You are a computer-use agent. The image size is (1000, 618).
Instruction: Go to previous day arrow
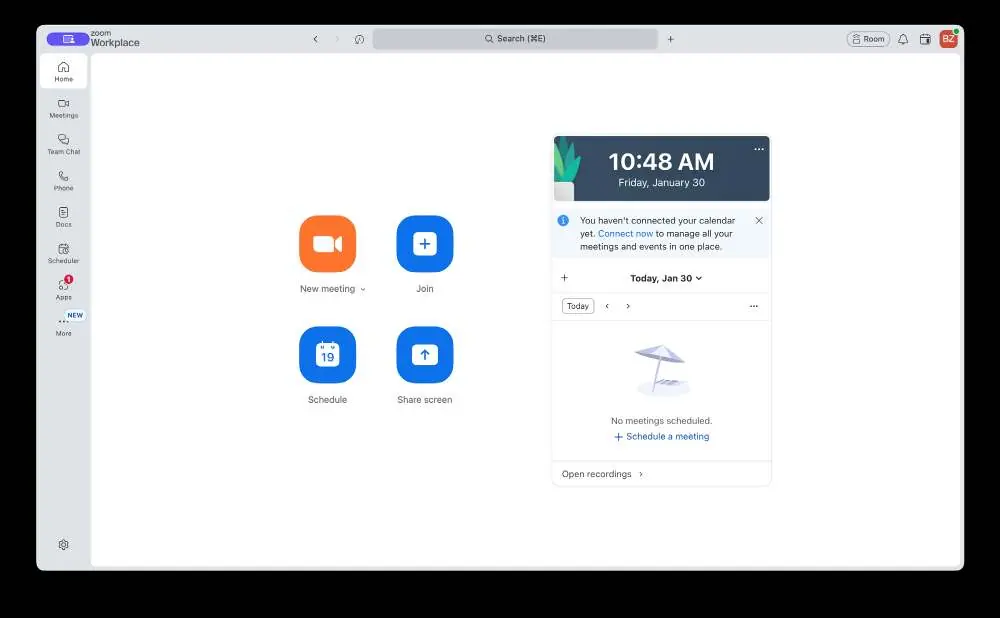point(607,306)
